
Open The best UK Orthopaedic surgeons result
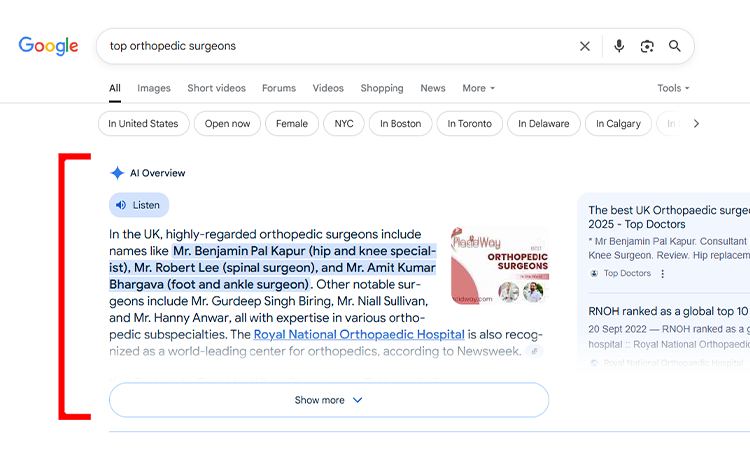tap(669, 217)
